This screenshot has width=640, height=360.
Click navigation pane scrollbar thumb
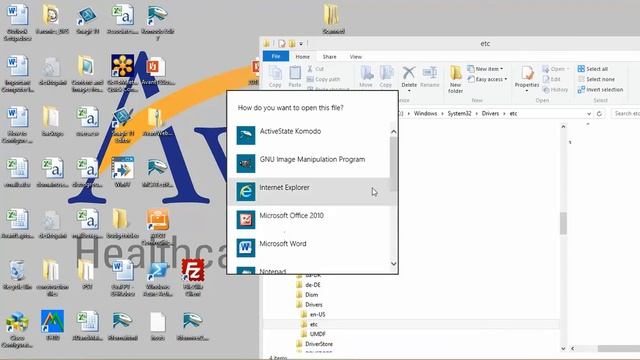point(563,223)
